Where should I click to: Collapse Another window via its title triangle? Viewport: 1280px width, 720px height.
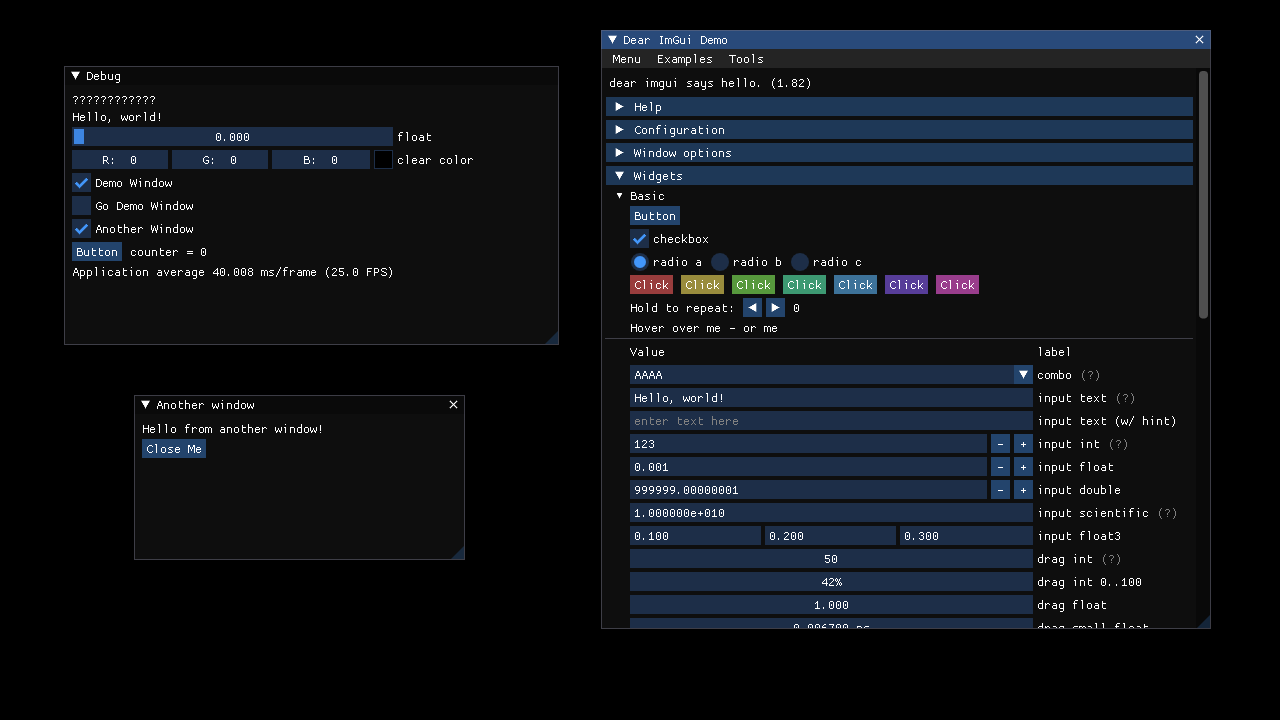point(146,405)
